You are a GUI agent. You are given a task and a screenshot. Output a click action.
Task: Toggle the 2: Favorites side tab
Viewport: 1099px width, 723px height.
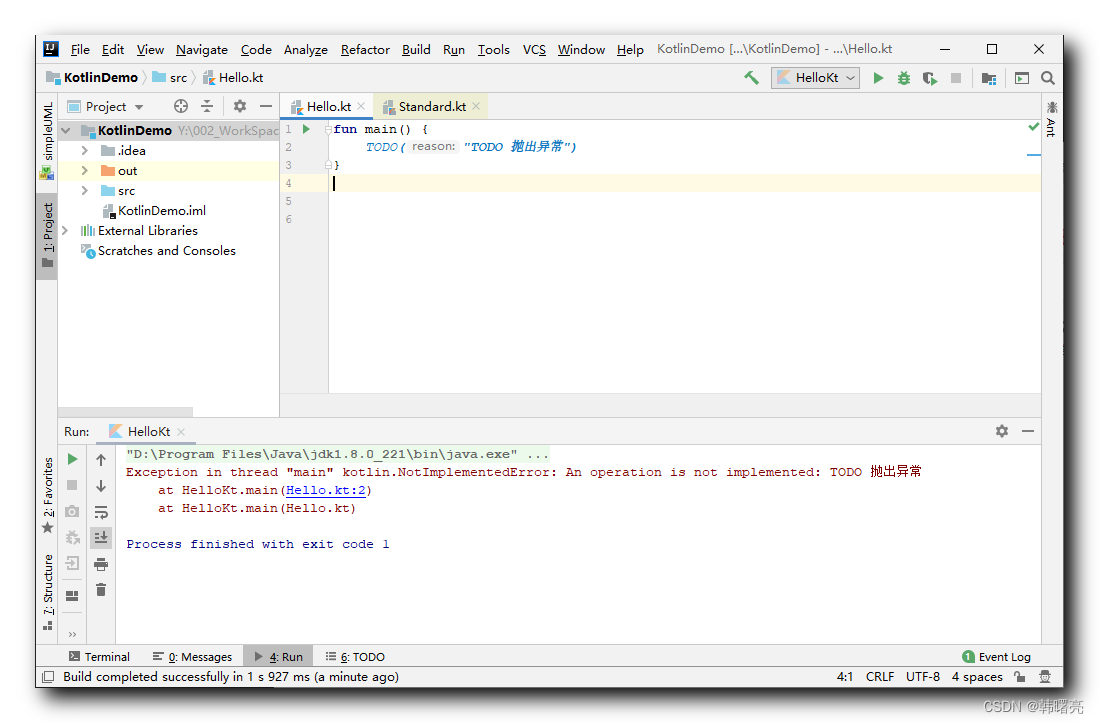coord(47,495)
